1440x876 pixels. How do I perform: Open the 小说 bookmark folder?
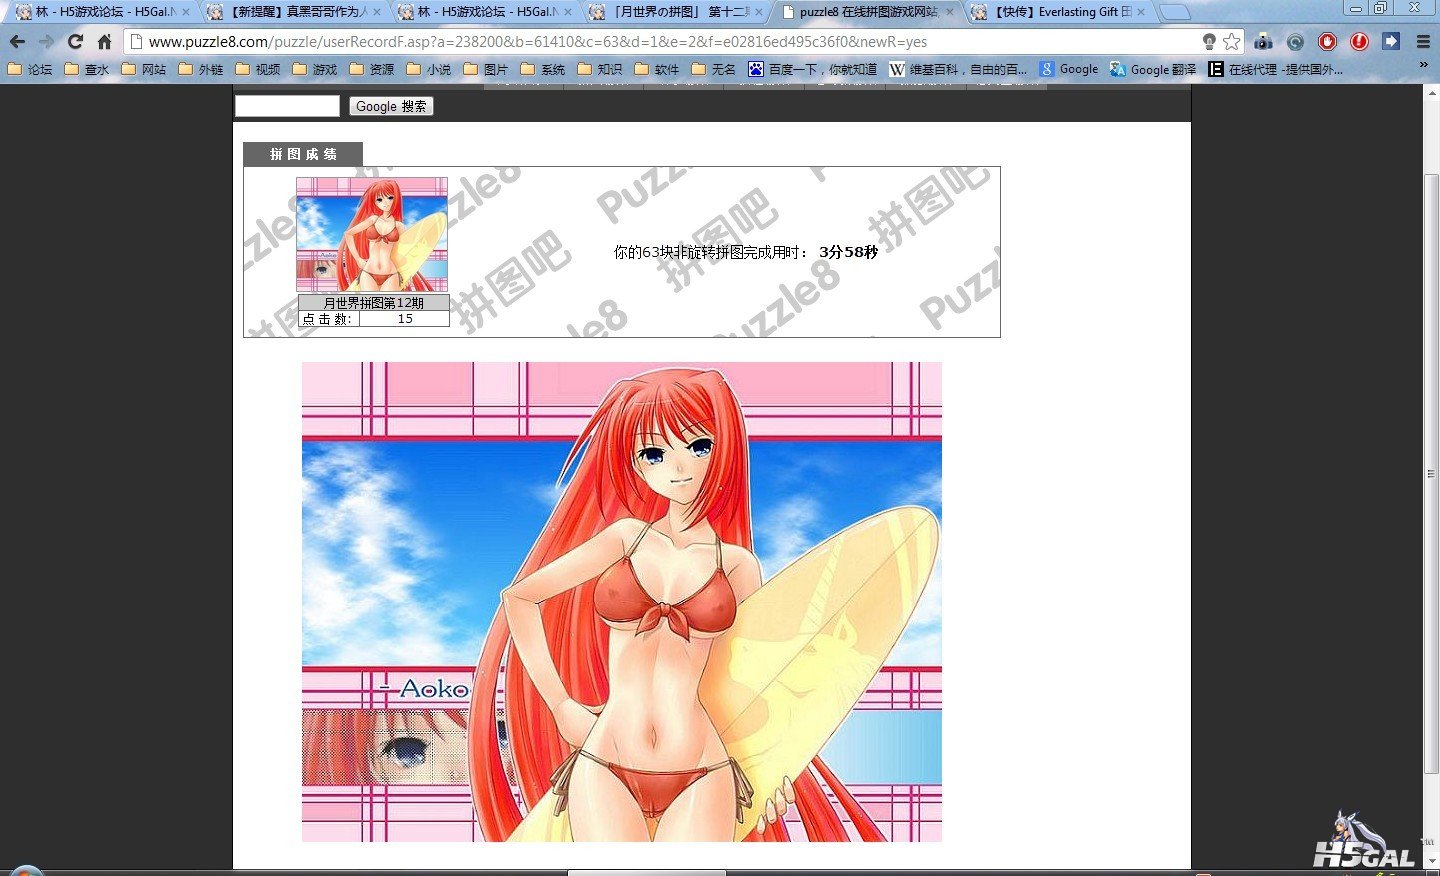pos(429,69)
